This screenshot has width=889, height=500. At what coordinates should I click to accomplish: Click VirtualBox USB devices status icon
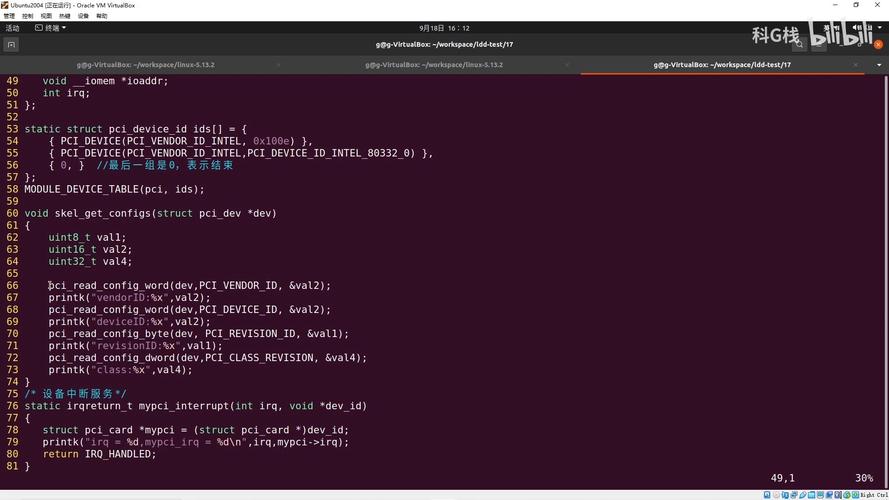803,495
